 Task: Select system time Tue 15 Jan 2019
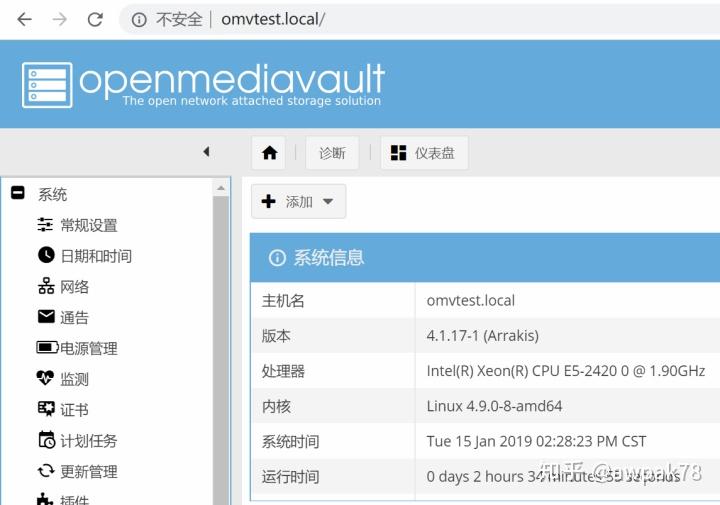pyautogui.click(x=536, y=442)
